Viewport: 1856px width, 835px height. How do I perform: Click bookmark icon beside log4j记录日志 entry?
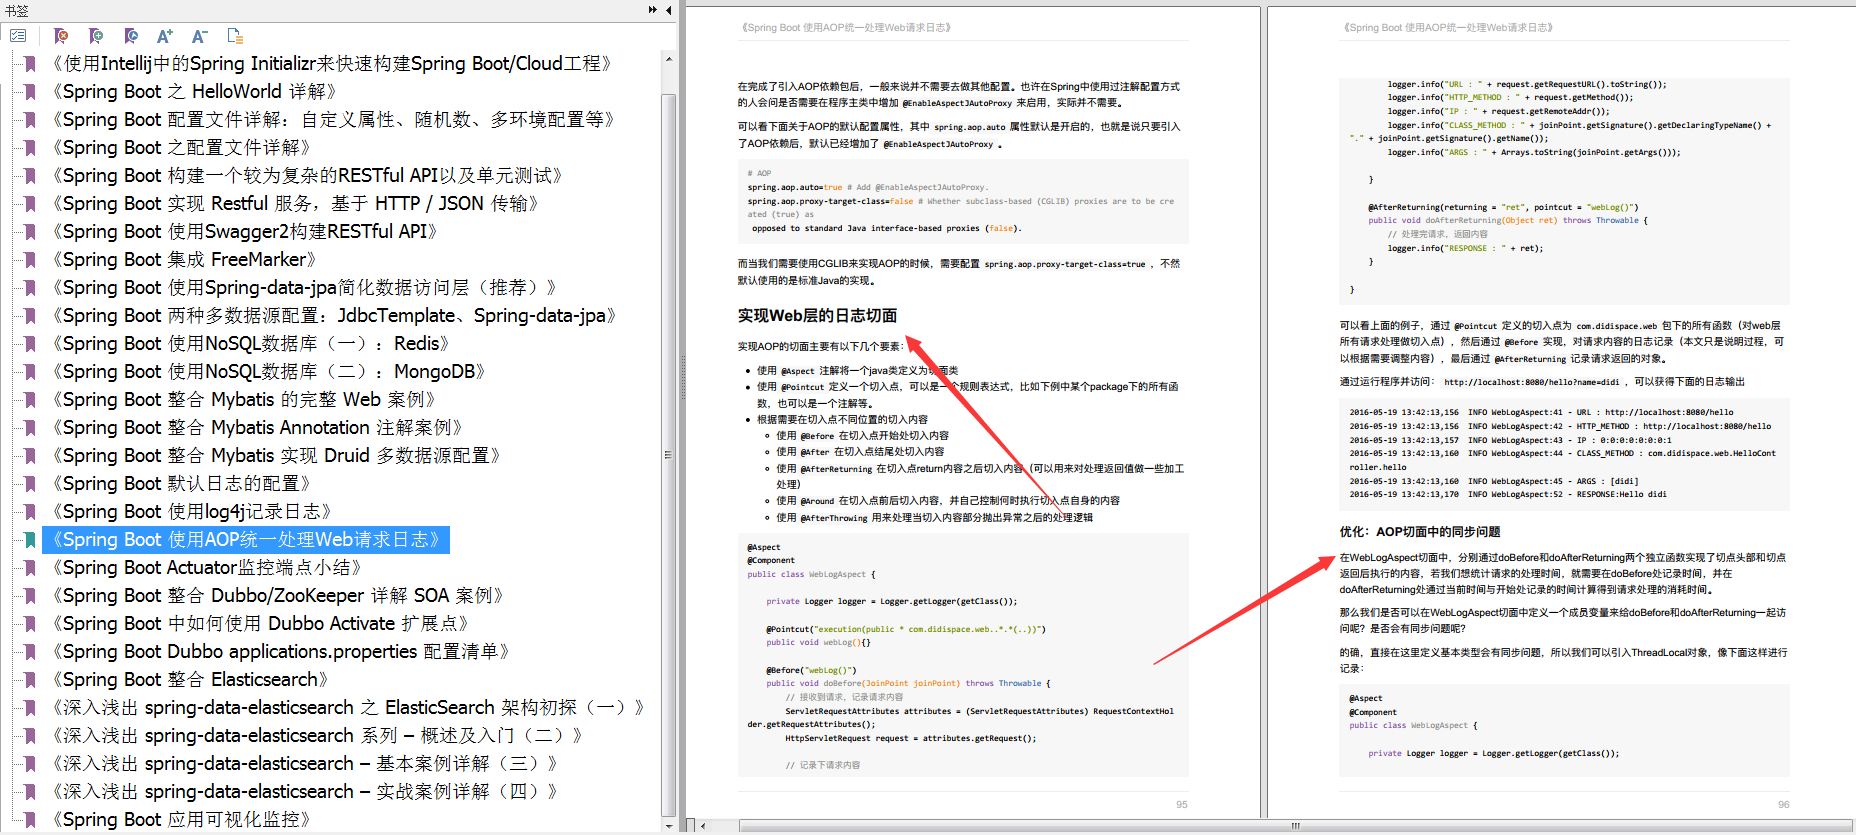[x=30, y=512]
